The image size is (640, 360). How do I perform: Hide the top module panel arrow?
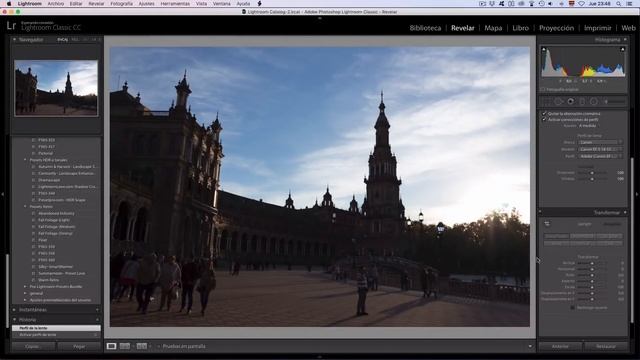[320, 18]
